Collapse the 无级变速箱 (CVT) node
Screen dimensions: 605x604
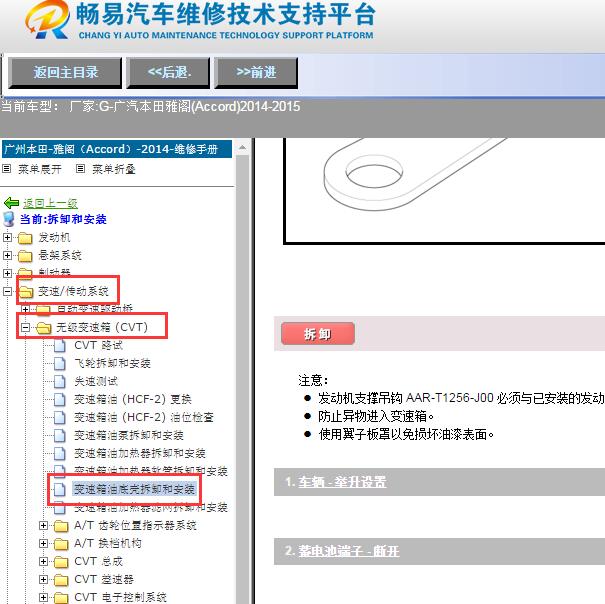point(25,328)
